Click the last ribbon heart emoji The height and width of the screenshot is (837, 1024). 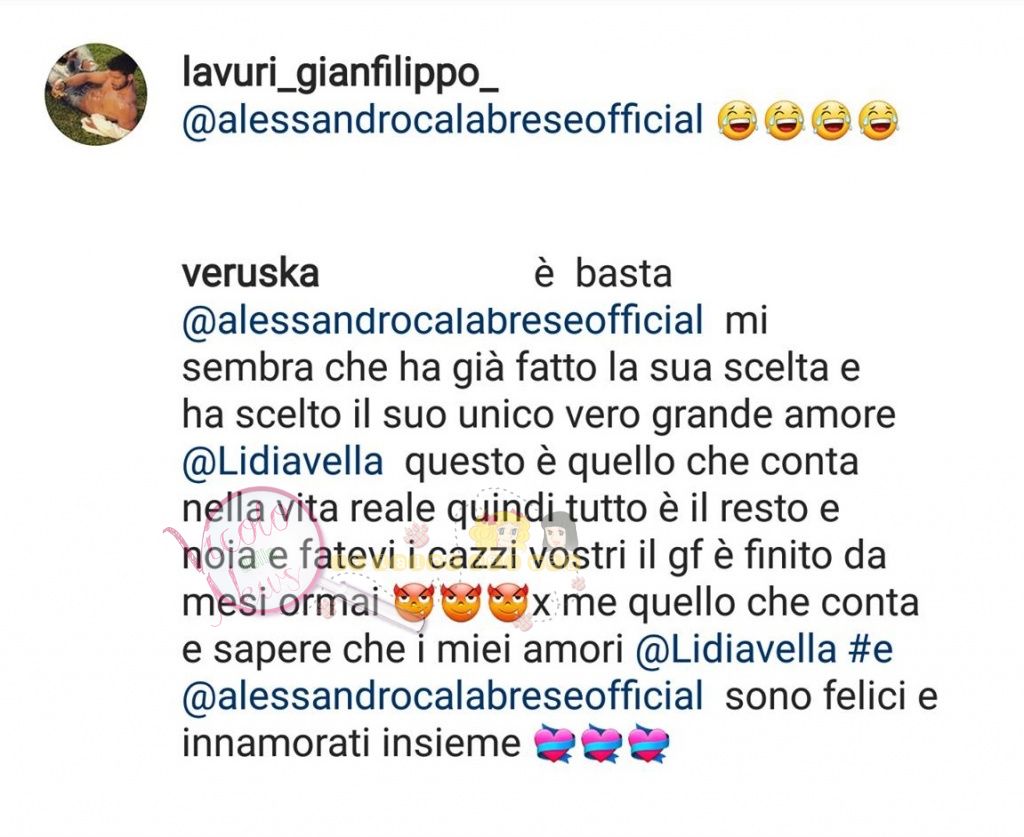pyautogui.click(x=648, y=744)
